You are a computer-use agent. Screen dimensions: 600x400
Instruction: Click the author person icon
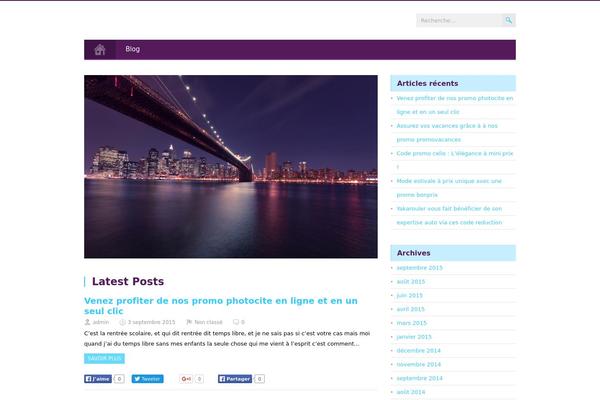click(87, 322)
